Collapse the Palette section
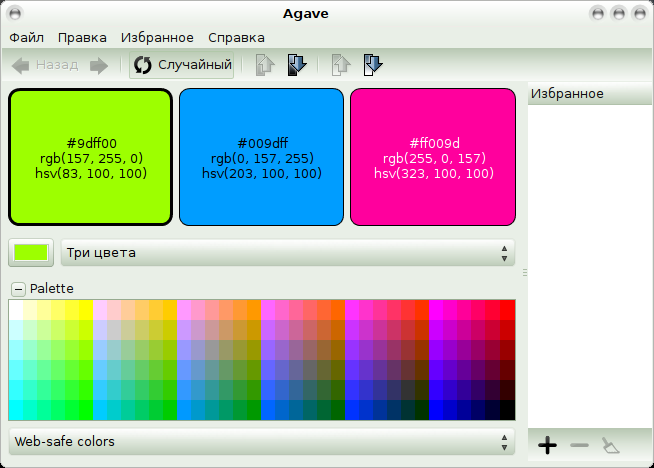Viewport: 654px width, 468px height. coord(18,289)
